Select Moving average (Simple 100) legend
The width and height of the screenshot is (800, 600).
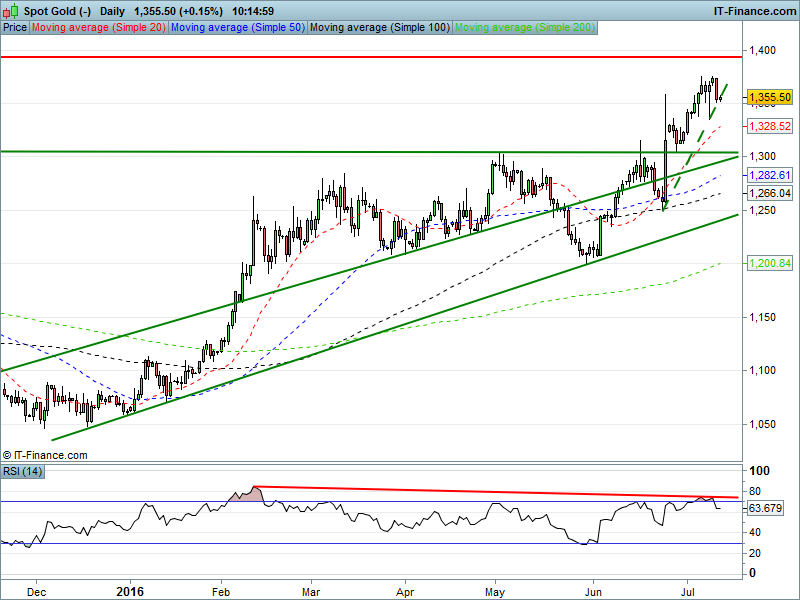(x=380, y=28)
